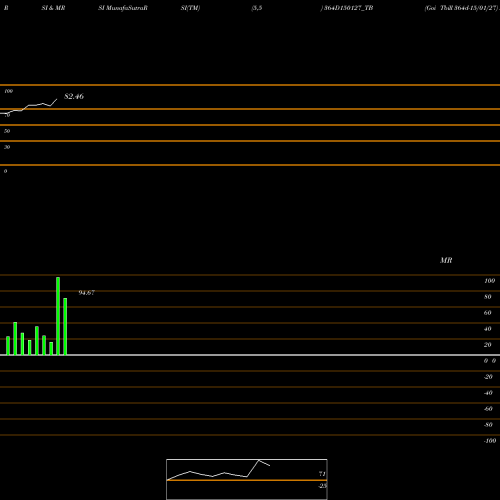The height and width of the screenshot is (500, 500).
Task: Open the mini line chart thumbnail at bottom
Action: [247, 479]
